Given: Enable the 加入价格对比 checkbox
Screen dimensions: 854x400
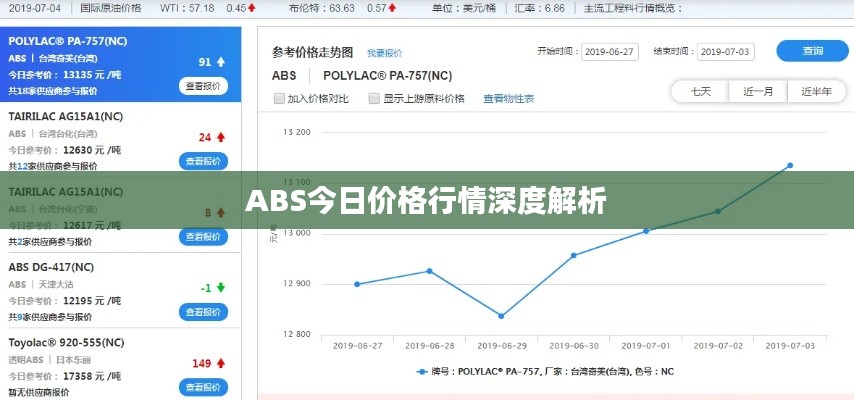Looking at the screenshot, I should (279, 99).
